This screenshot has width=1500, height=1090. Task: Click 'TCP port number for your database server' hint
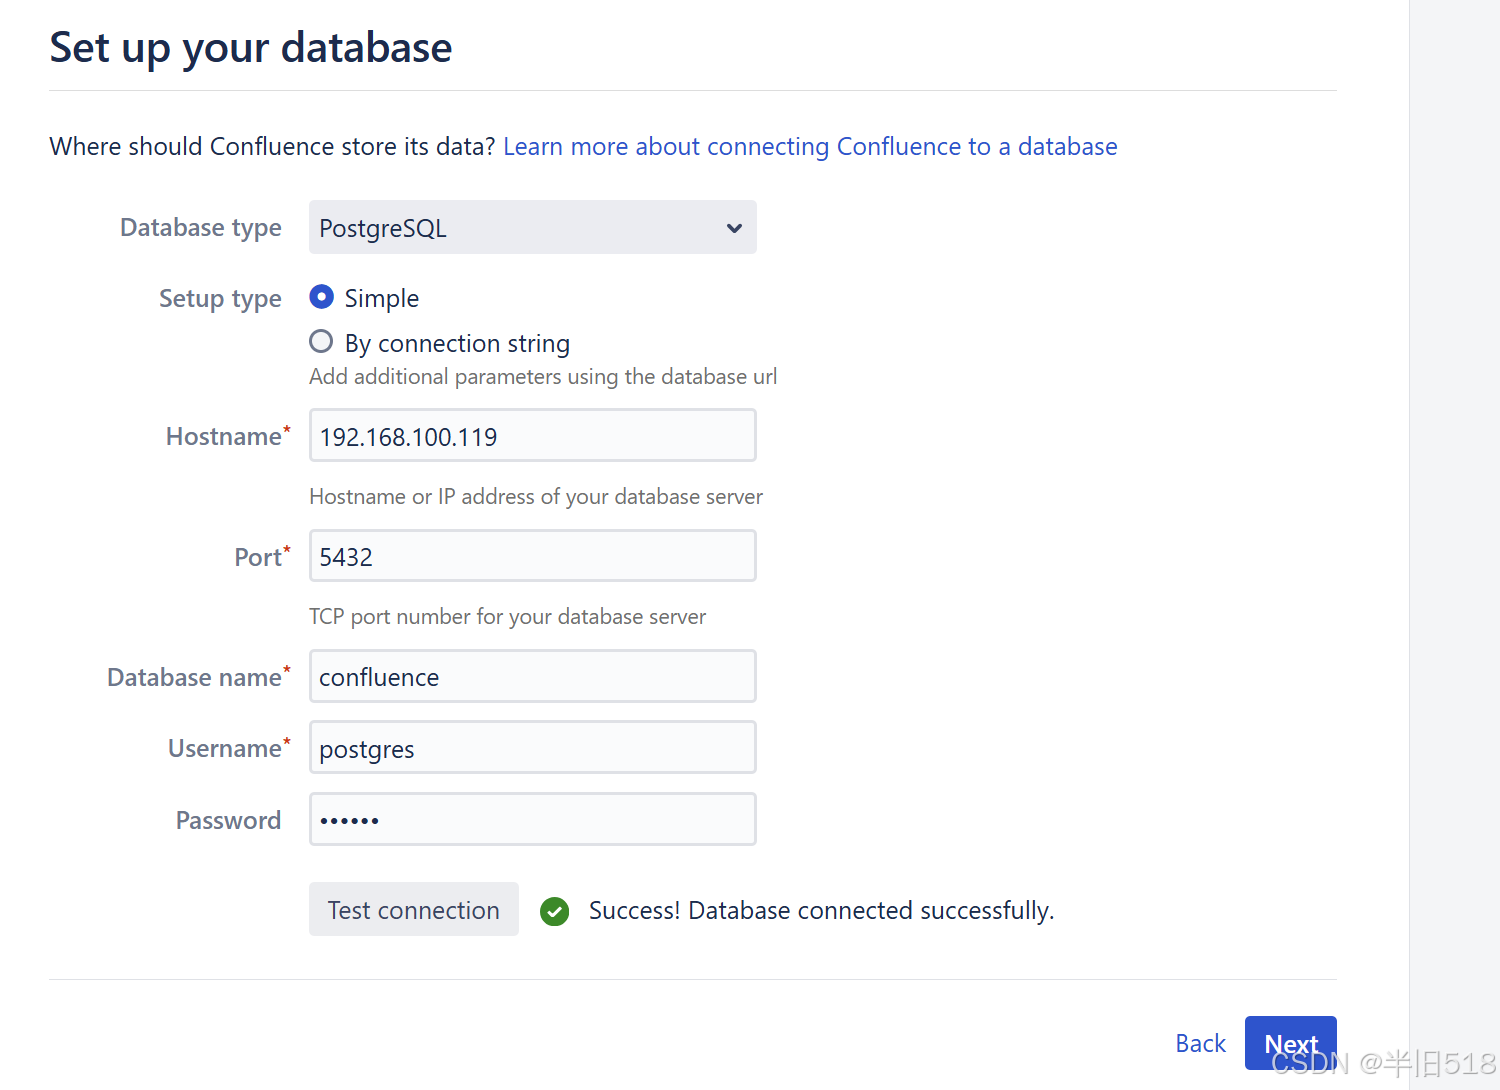[508, 616]
